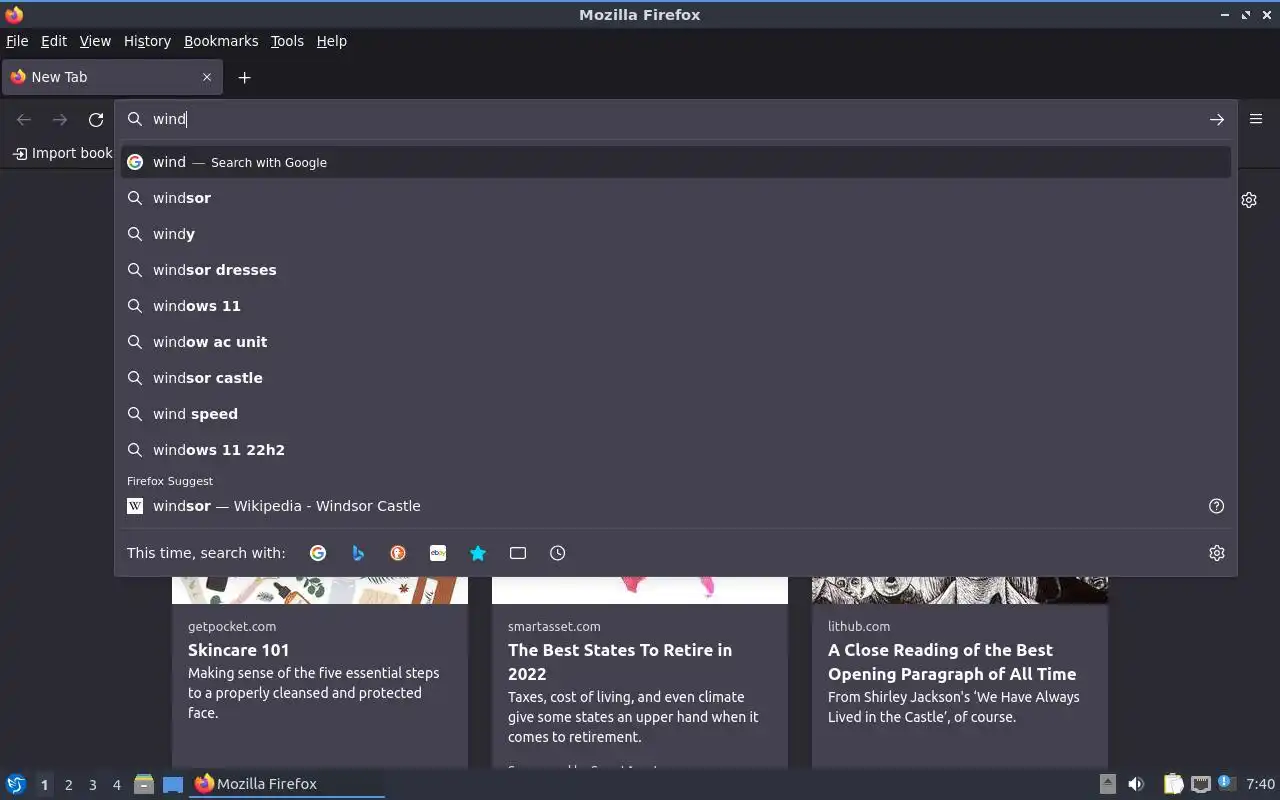Click network status tray icon
Image resolution: width=1280 pixels, height=800 pixels.
(x=1201, y=784)
